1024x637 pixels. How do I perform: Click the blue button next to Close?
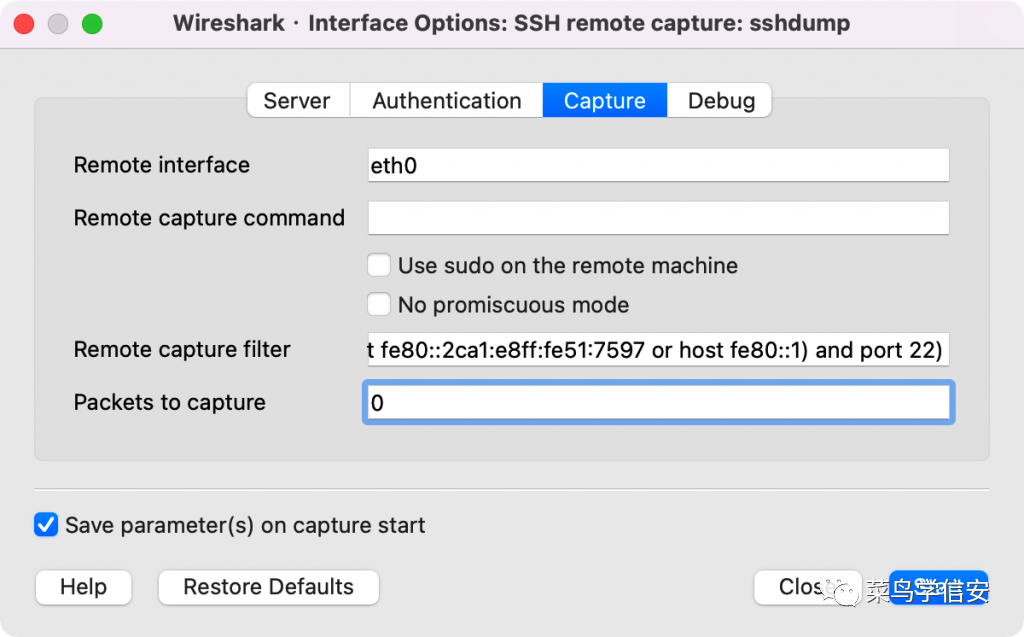point(939,587)
